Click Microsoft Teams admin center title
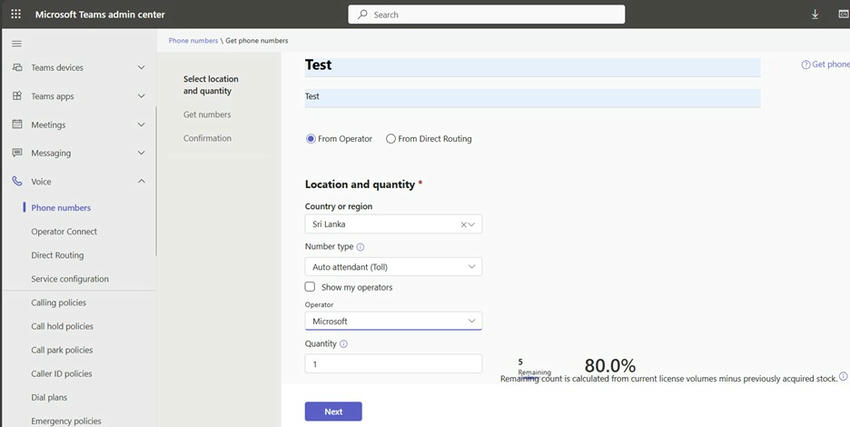This screenshot has width=850, height=427. 100,15
